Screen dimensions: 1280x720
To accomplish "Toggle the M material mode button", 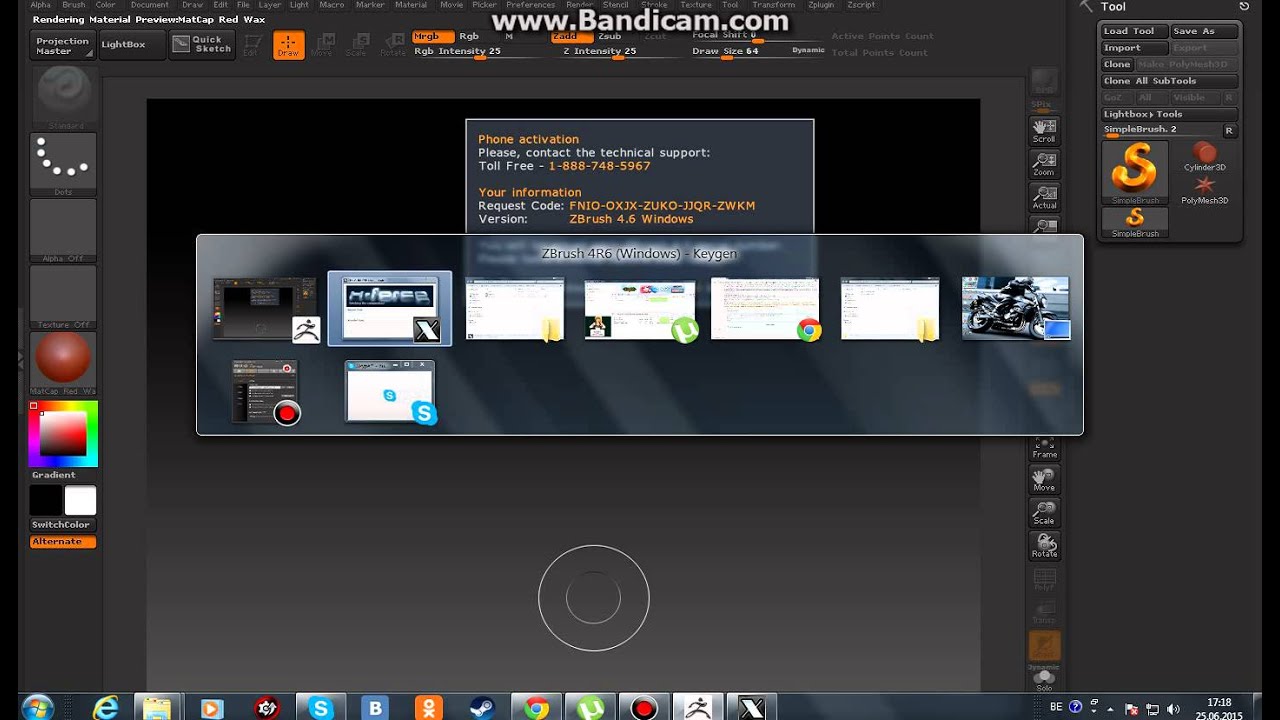I will pos(509,36).
